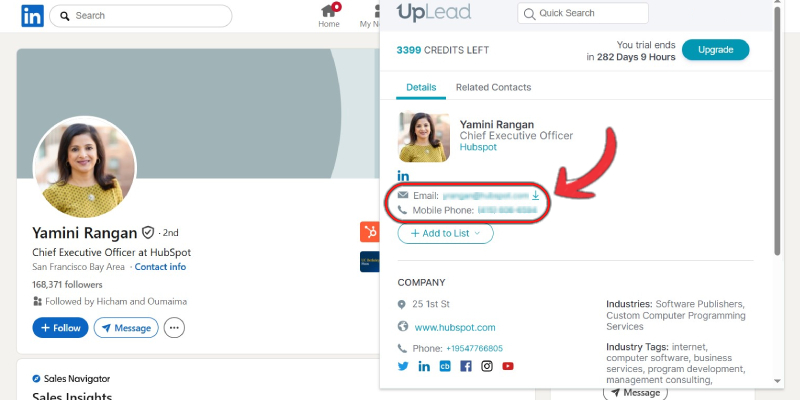This screenshot has height=400, width=800.
Task: Open company Instagram icon
Action: point(487,366)
